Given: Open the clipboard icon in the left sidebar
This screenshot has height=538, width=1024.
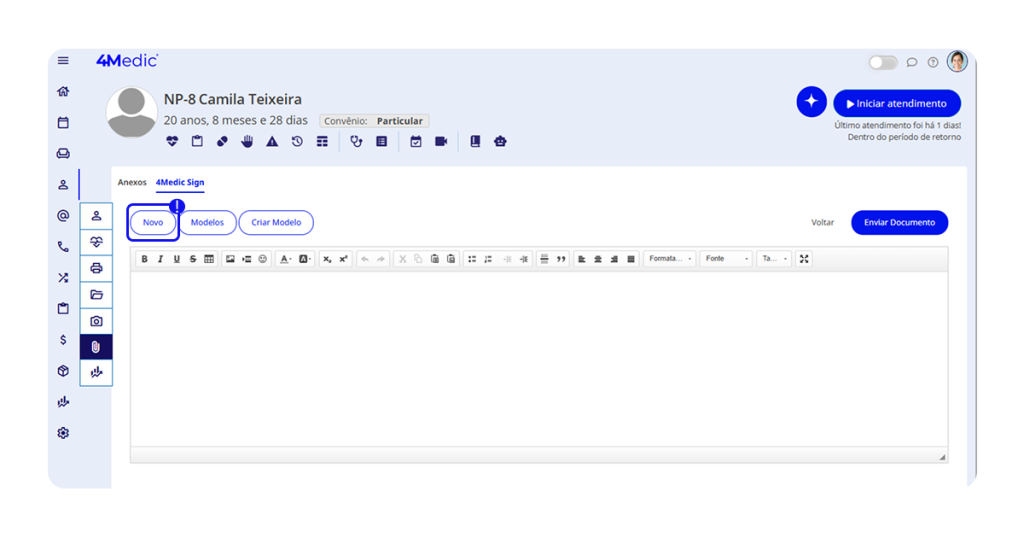Looking at the screenshot, I should pos(63,308).
